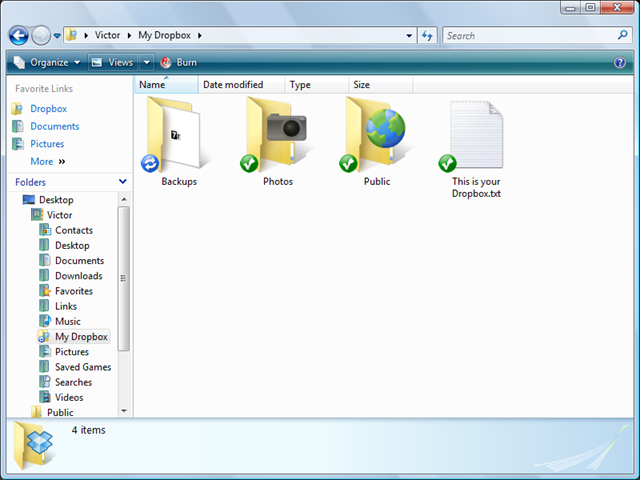Open Pictures favorite link
This screenshot has height=480, width=640.
click(47, 144)
